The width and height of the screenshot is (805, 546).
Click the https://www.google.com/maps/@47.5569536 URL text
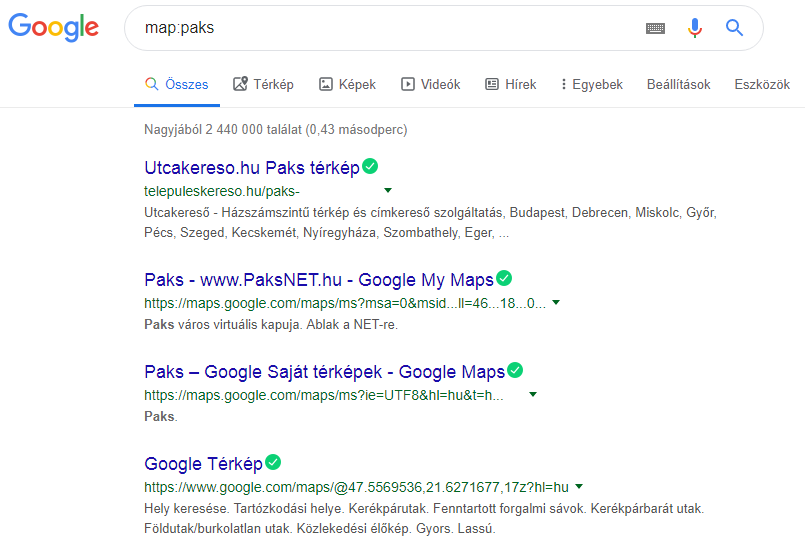356,487
